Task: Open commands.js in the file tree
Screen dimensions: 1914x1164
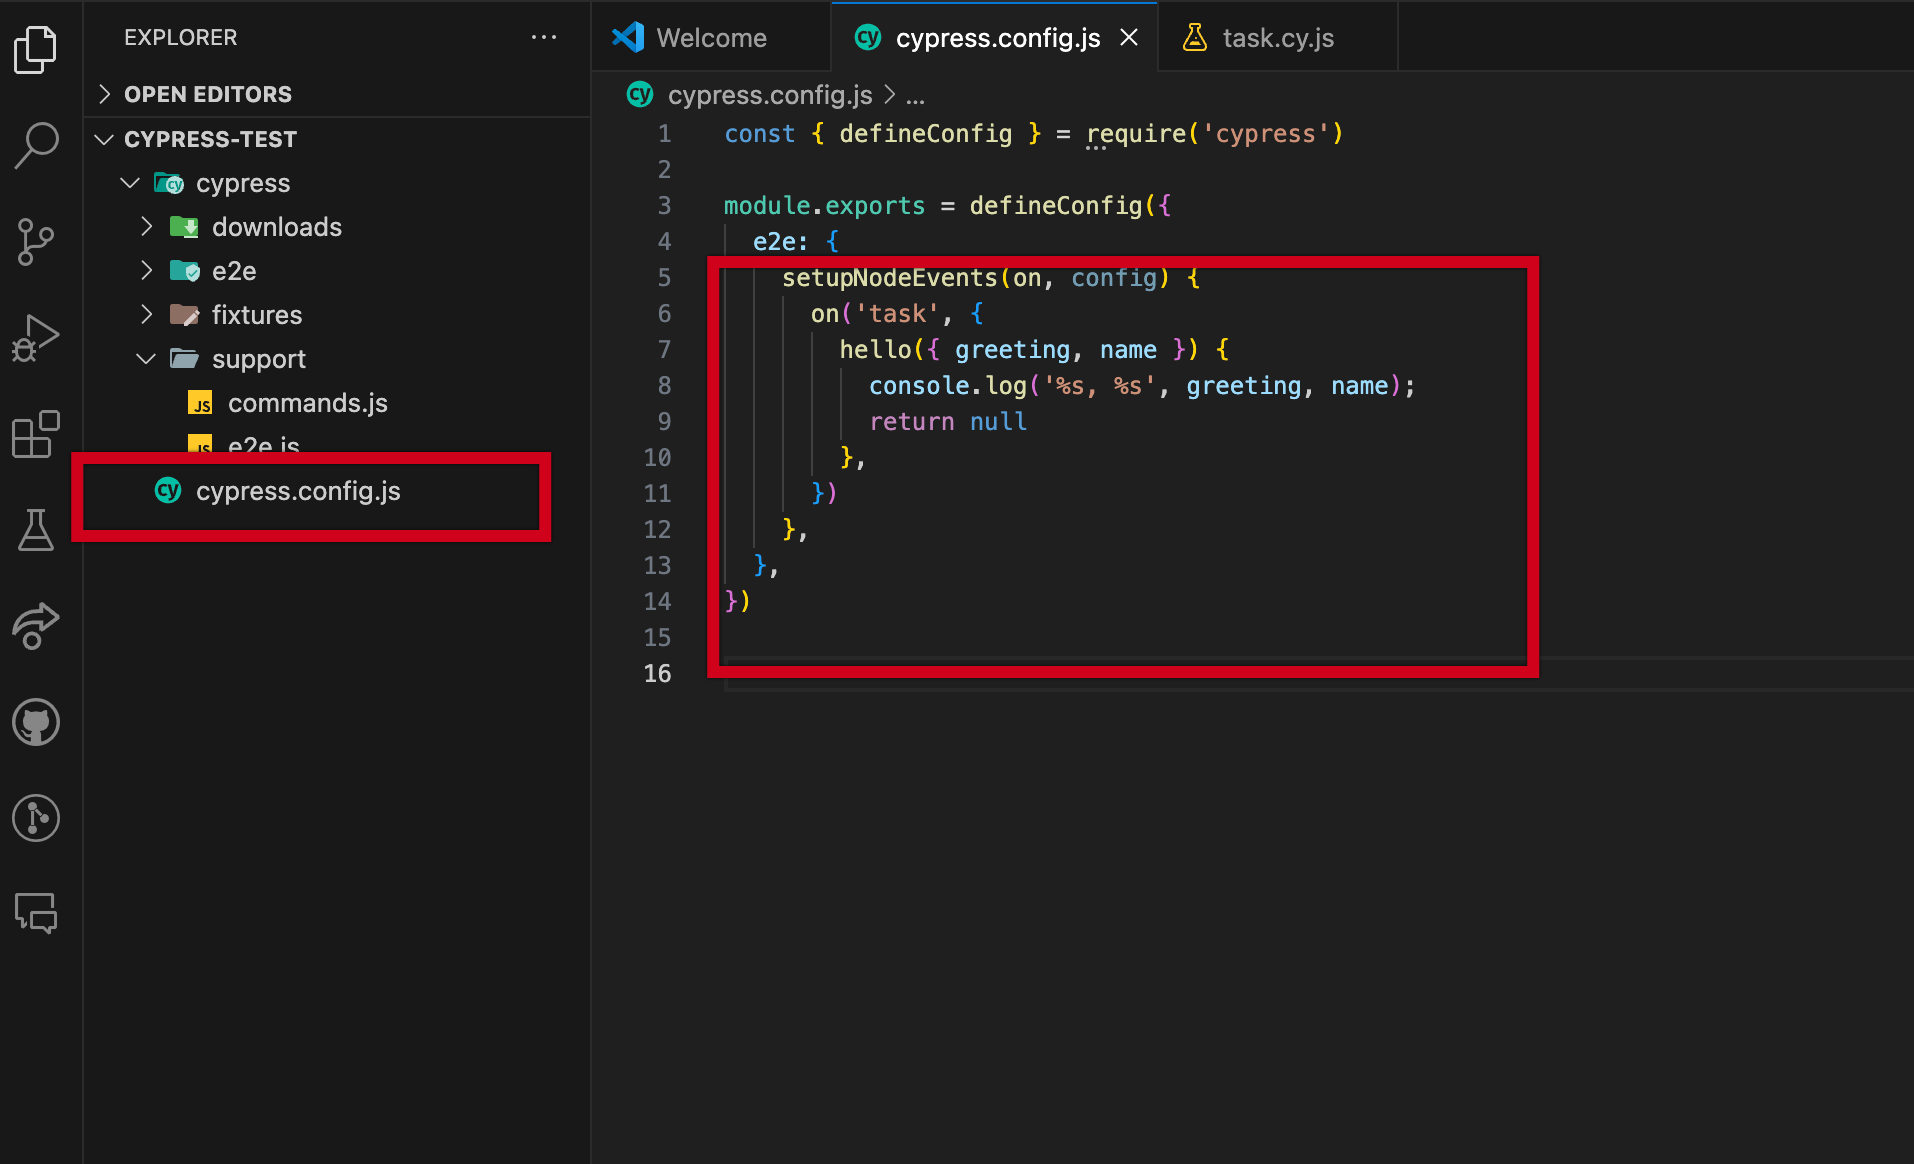Action: coord(307,403)
